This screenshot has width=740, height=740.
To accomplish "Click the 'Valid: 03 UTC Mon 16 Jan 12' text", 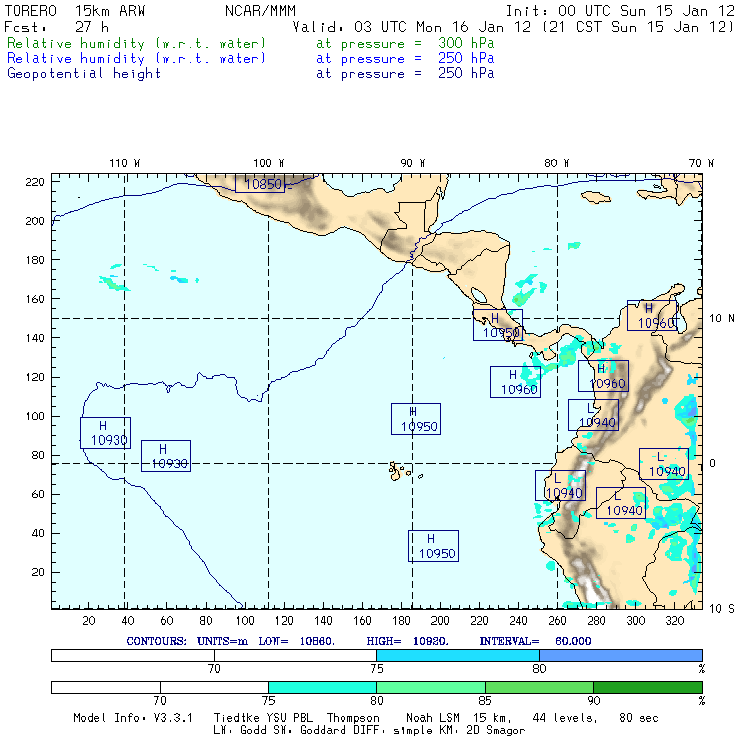I will pyautogui.click(x=412, y=27).
